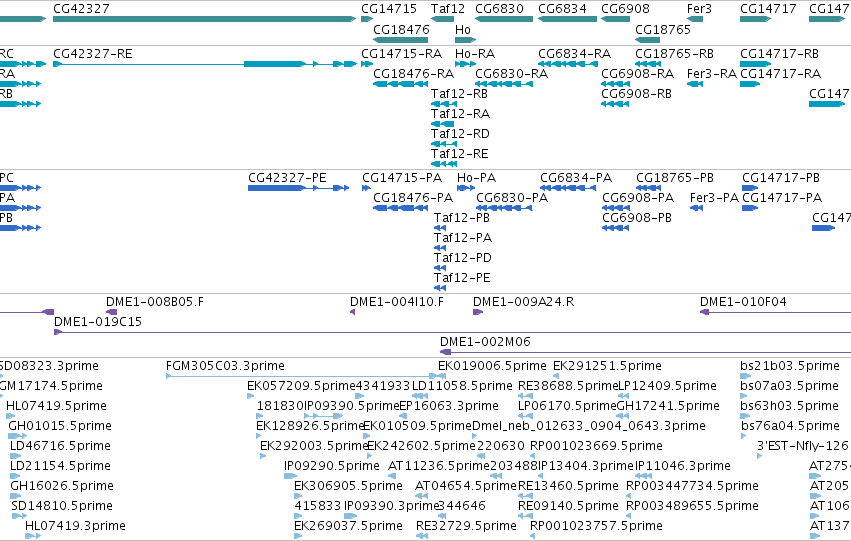
Task: Click transcript Taf12-RB
Action: 443,104
